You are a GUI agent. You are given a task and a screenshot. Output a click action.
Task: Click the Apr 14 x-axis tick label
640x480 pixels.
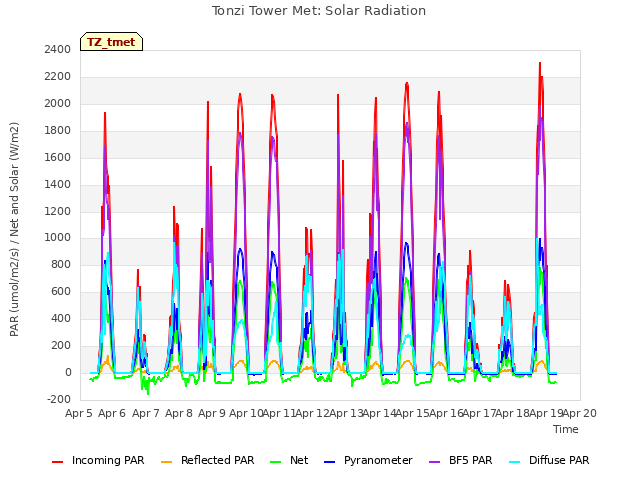pos(379,413)
